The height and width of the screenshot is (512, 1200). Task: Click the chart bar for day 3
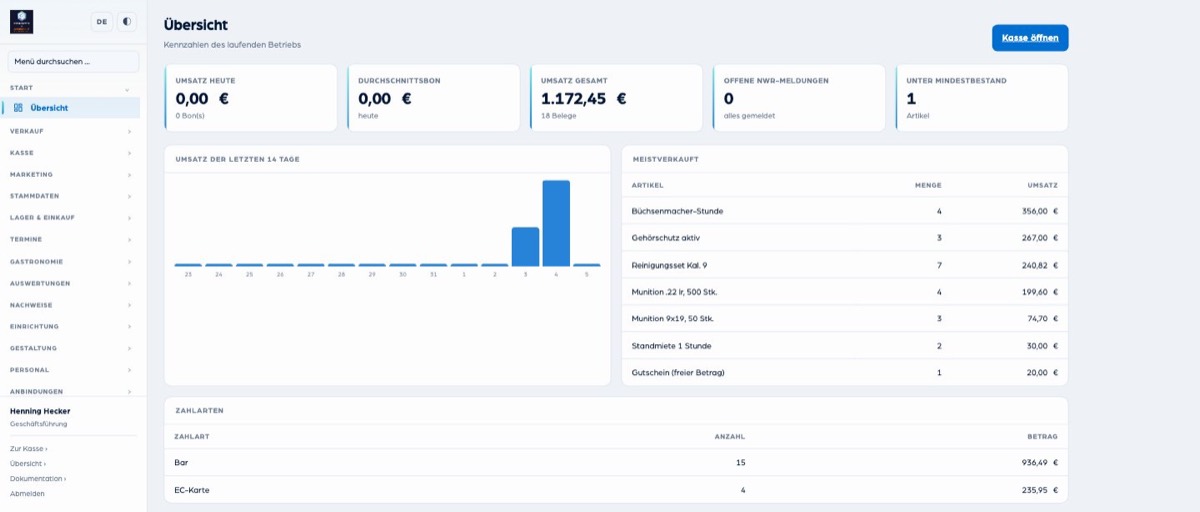[525, 247]
